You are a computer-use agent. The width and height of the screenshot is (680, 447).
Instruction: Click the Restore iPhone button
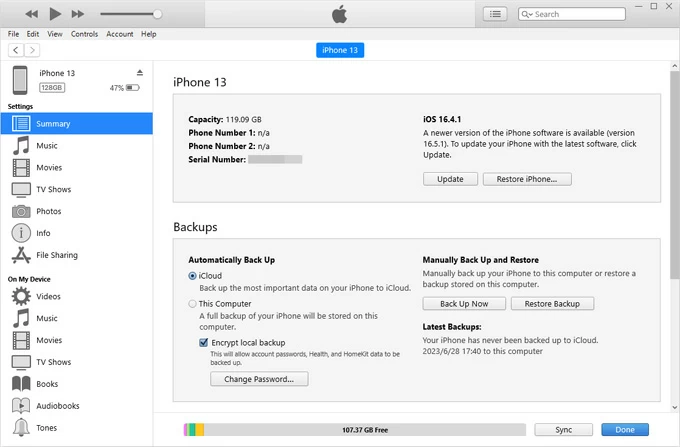pyautogui.click(x=527, y=179)
